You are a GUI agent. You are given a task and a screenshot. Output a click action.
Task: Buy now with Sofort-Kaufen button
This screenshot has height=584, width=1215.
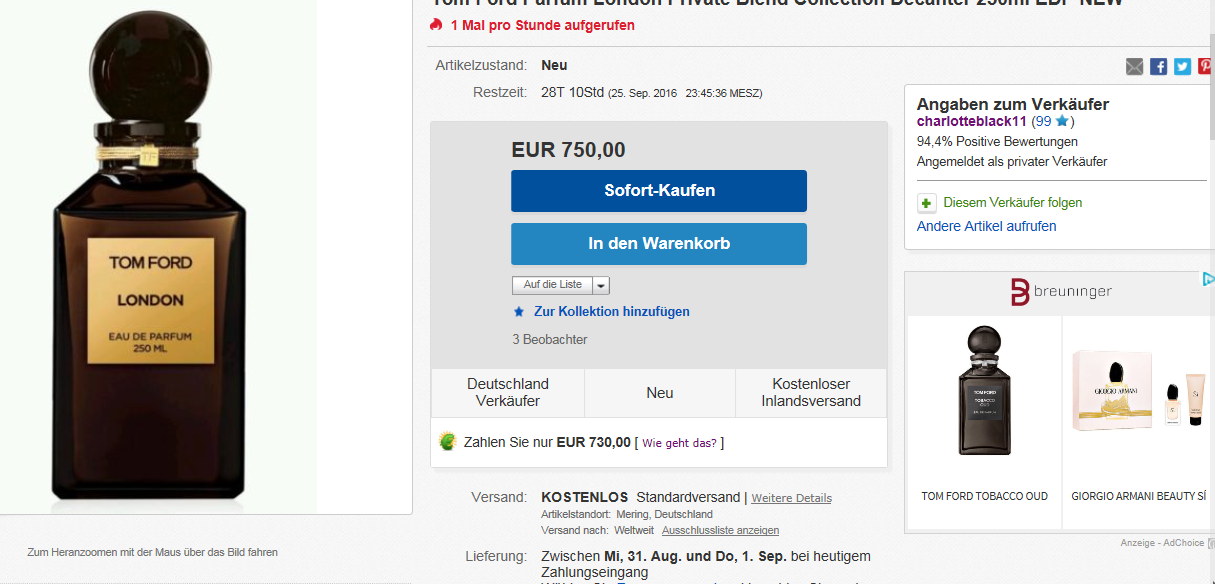(x=659, y=190)
